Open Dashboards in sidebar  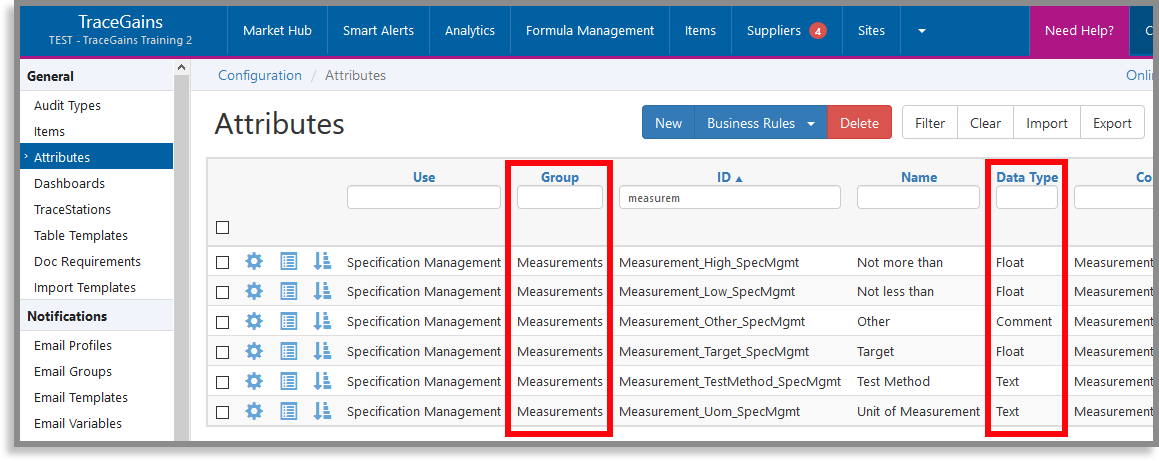click(x=69, y=183)
